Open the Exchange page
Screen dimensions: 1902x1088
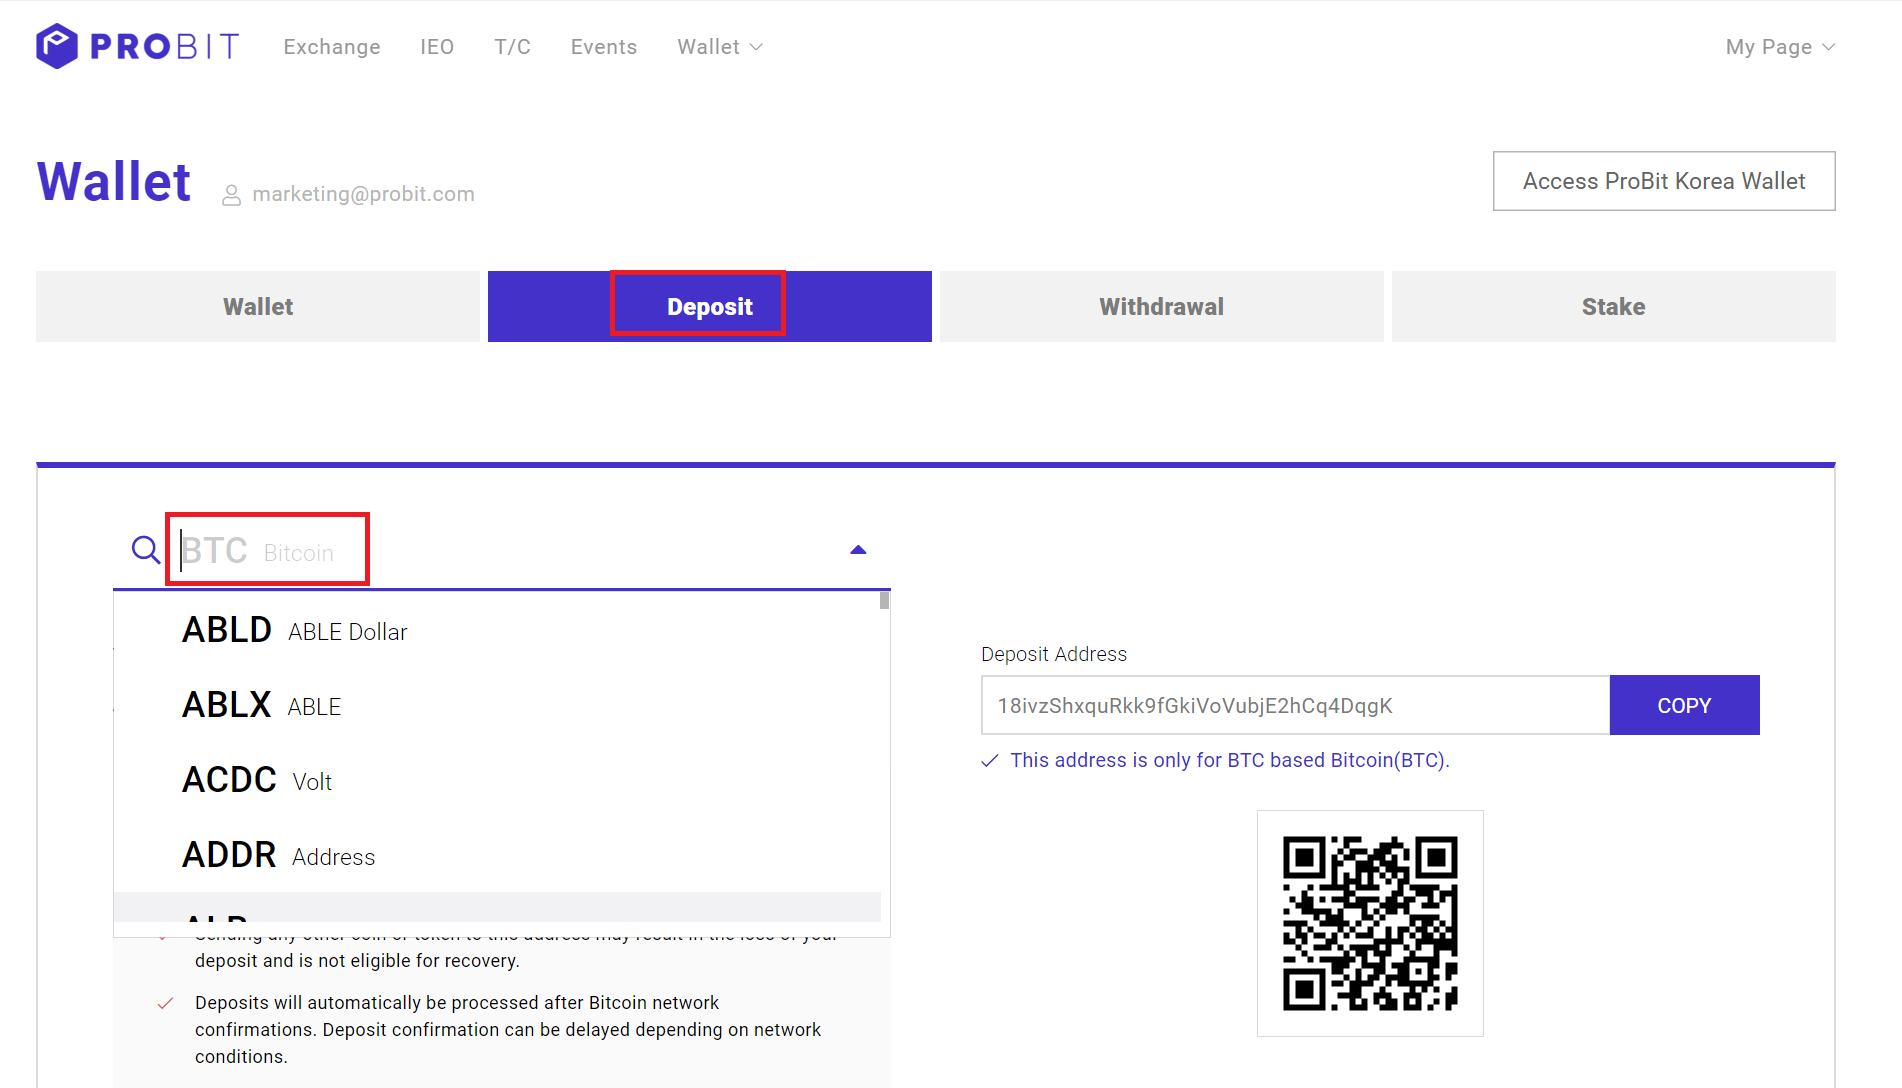pos(332,47)
